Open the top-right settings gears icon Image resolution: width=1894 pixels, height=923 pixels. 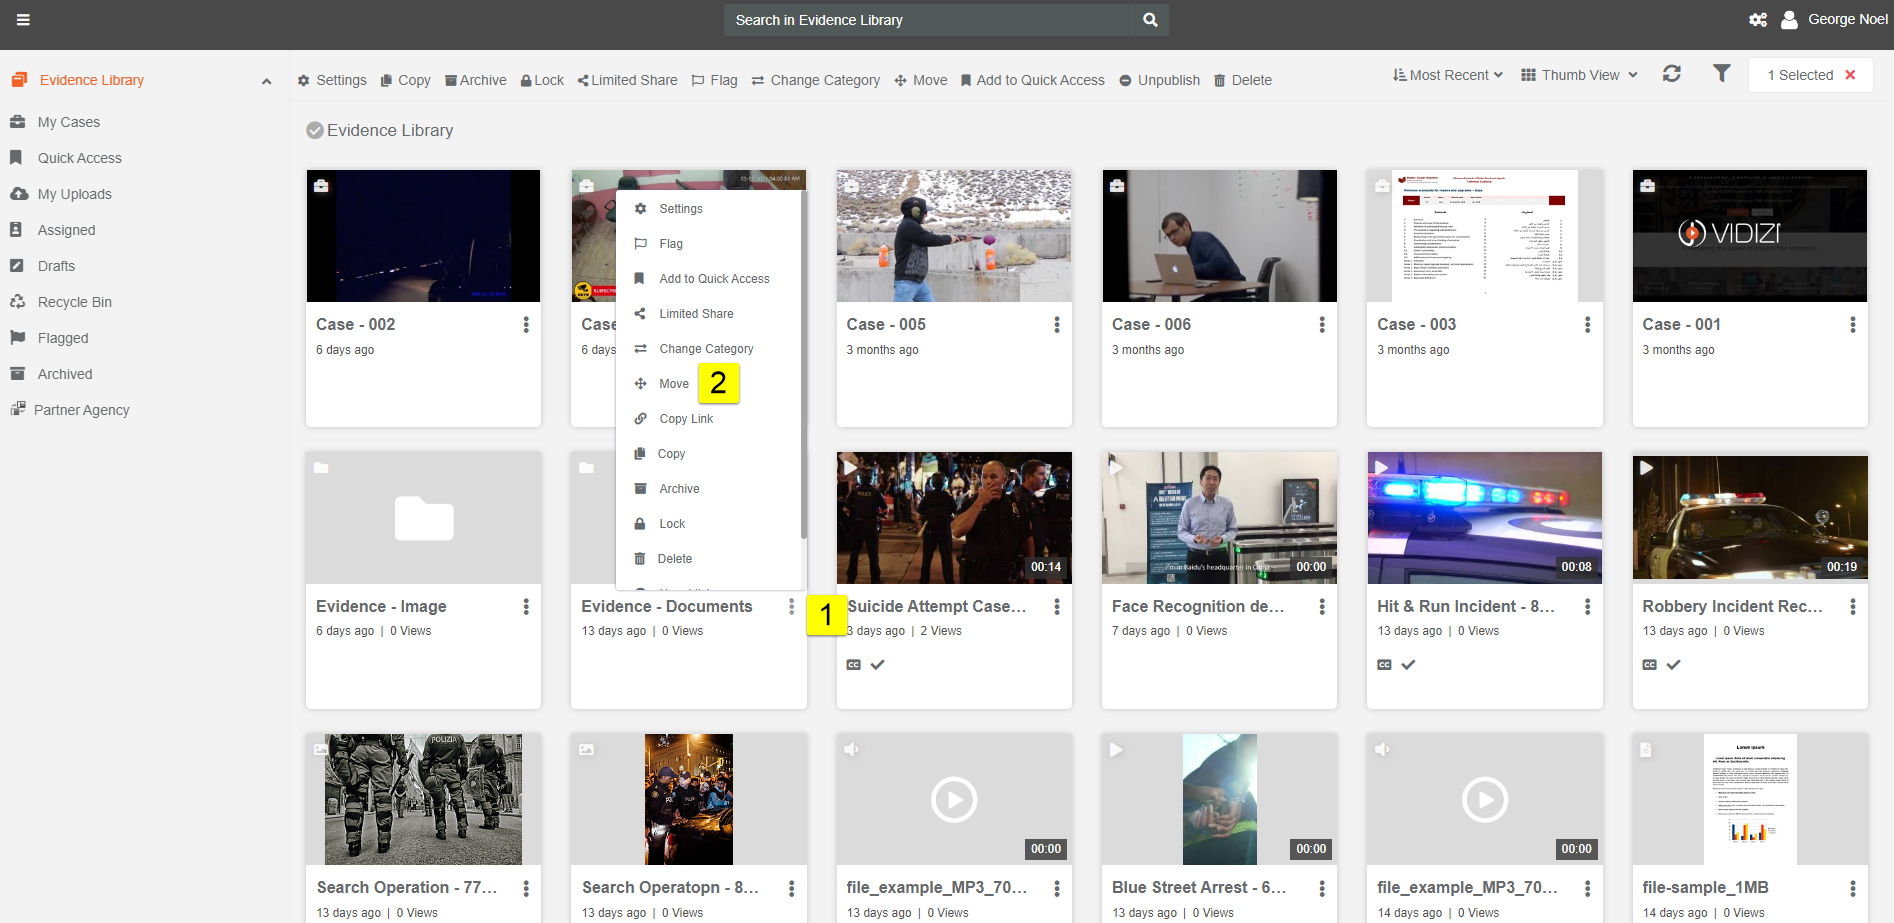click(x=1757, y=20)
